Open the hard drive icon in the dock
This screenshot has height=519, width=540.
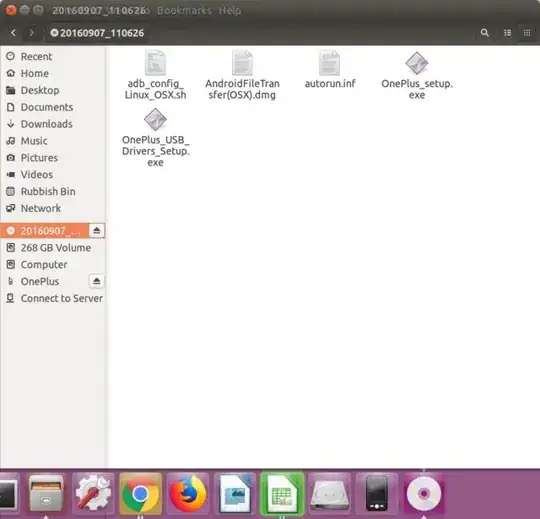(x=329, y=493)
